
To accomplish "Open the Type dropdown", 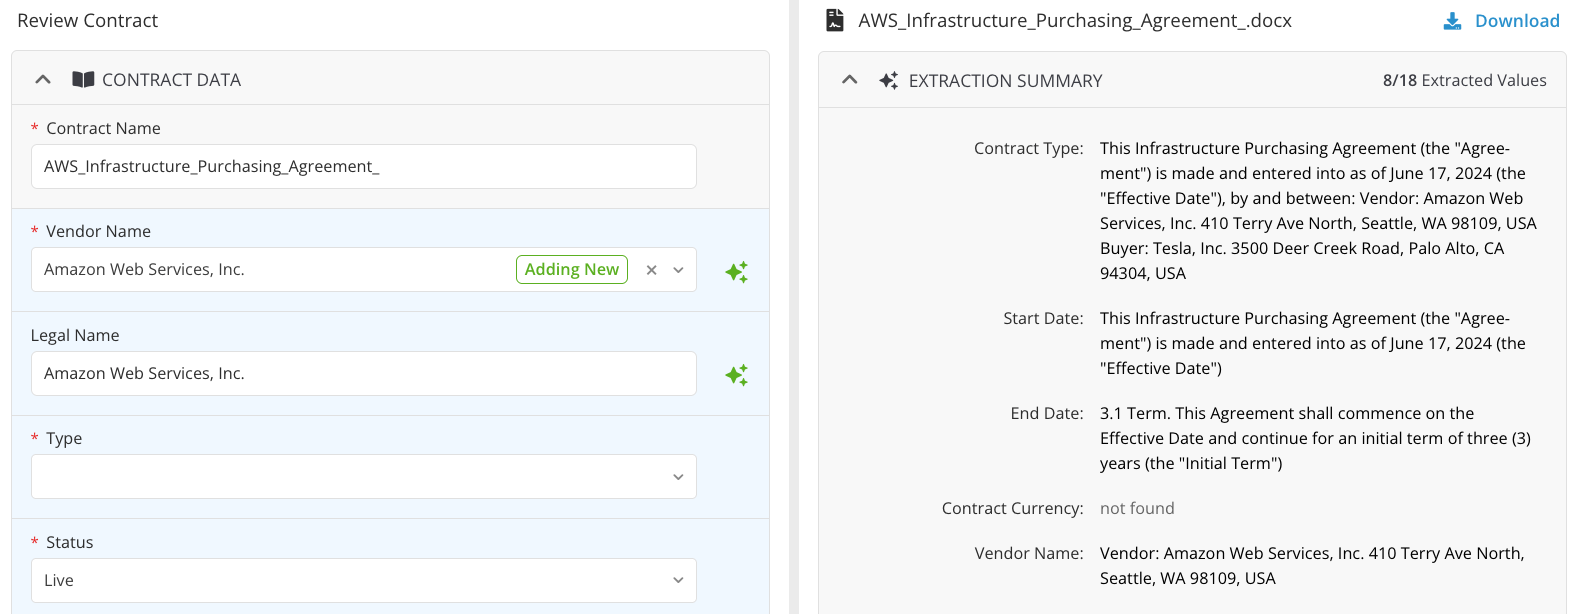I will click(364, 477).
